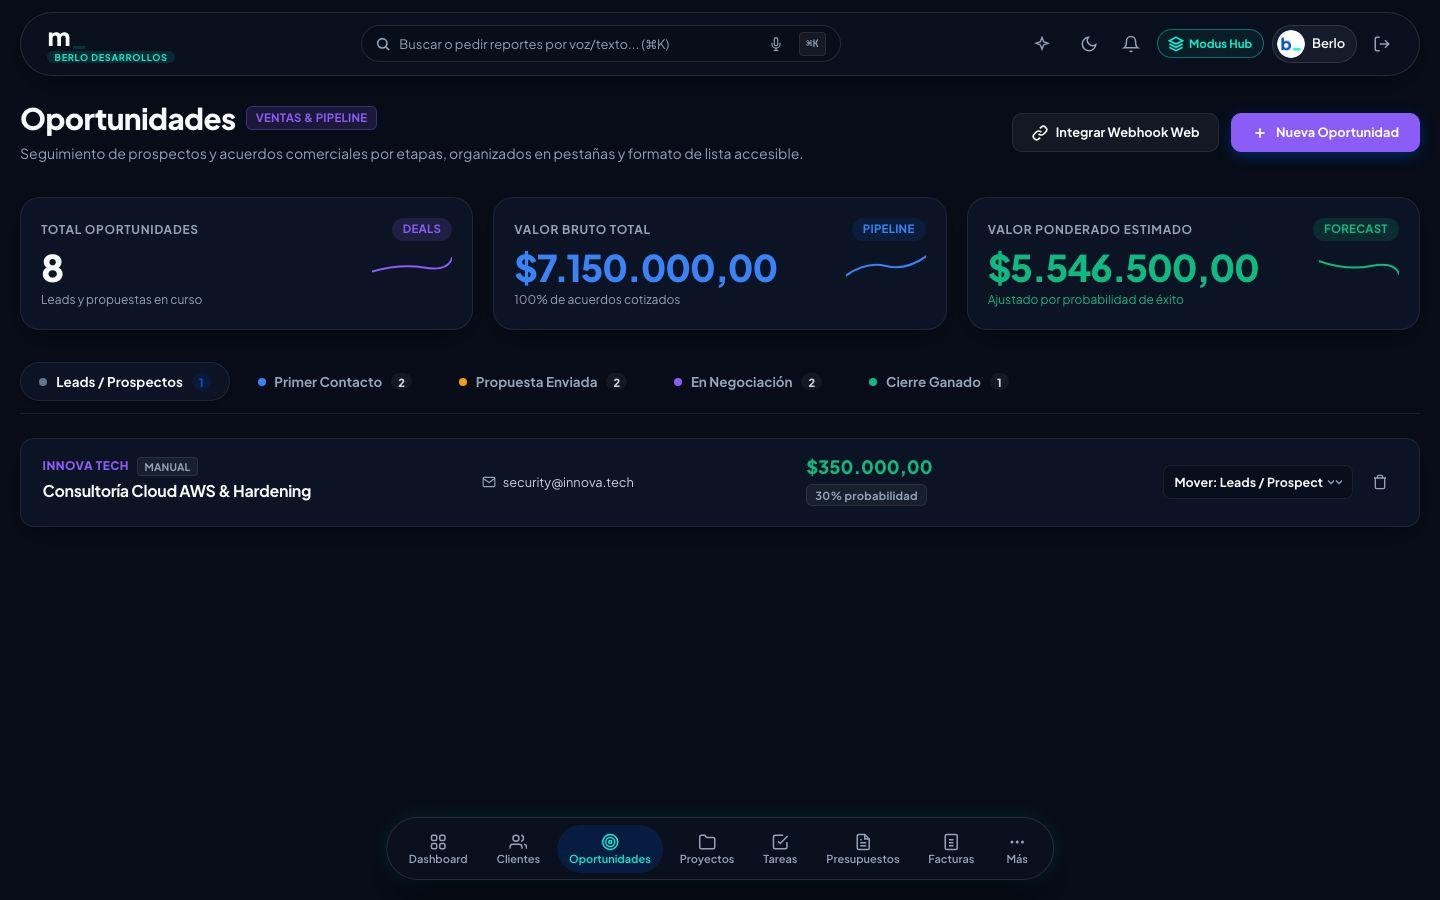Go to Dashboard in bottom nav
The width and height of the screenshot is (1440, 900).
point(438,849)
